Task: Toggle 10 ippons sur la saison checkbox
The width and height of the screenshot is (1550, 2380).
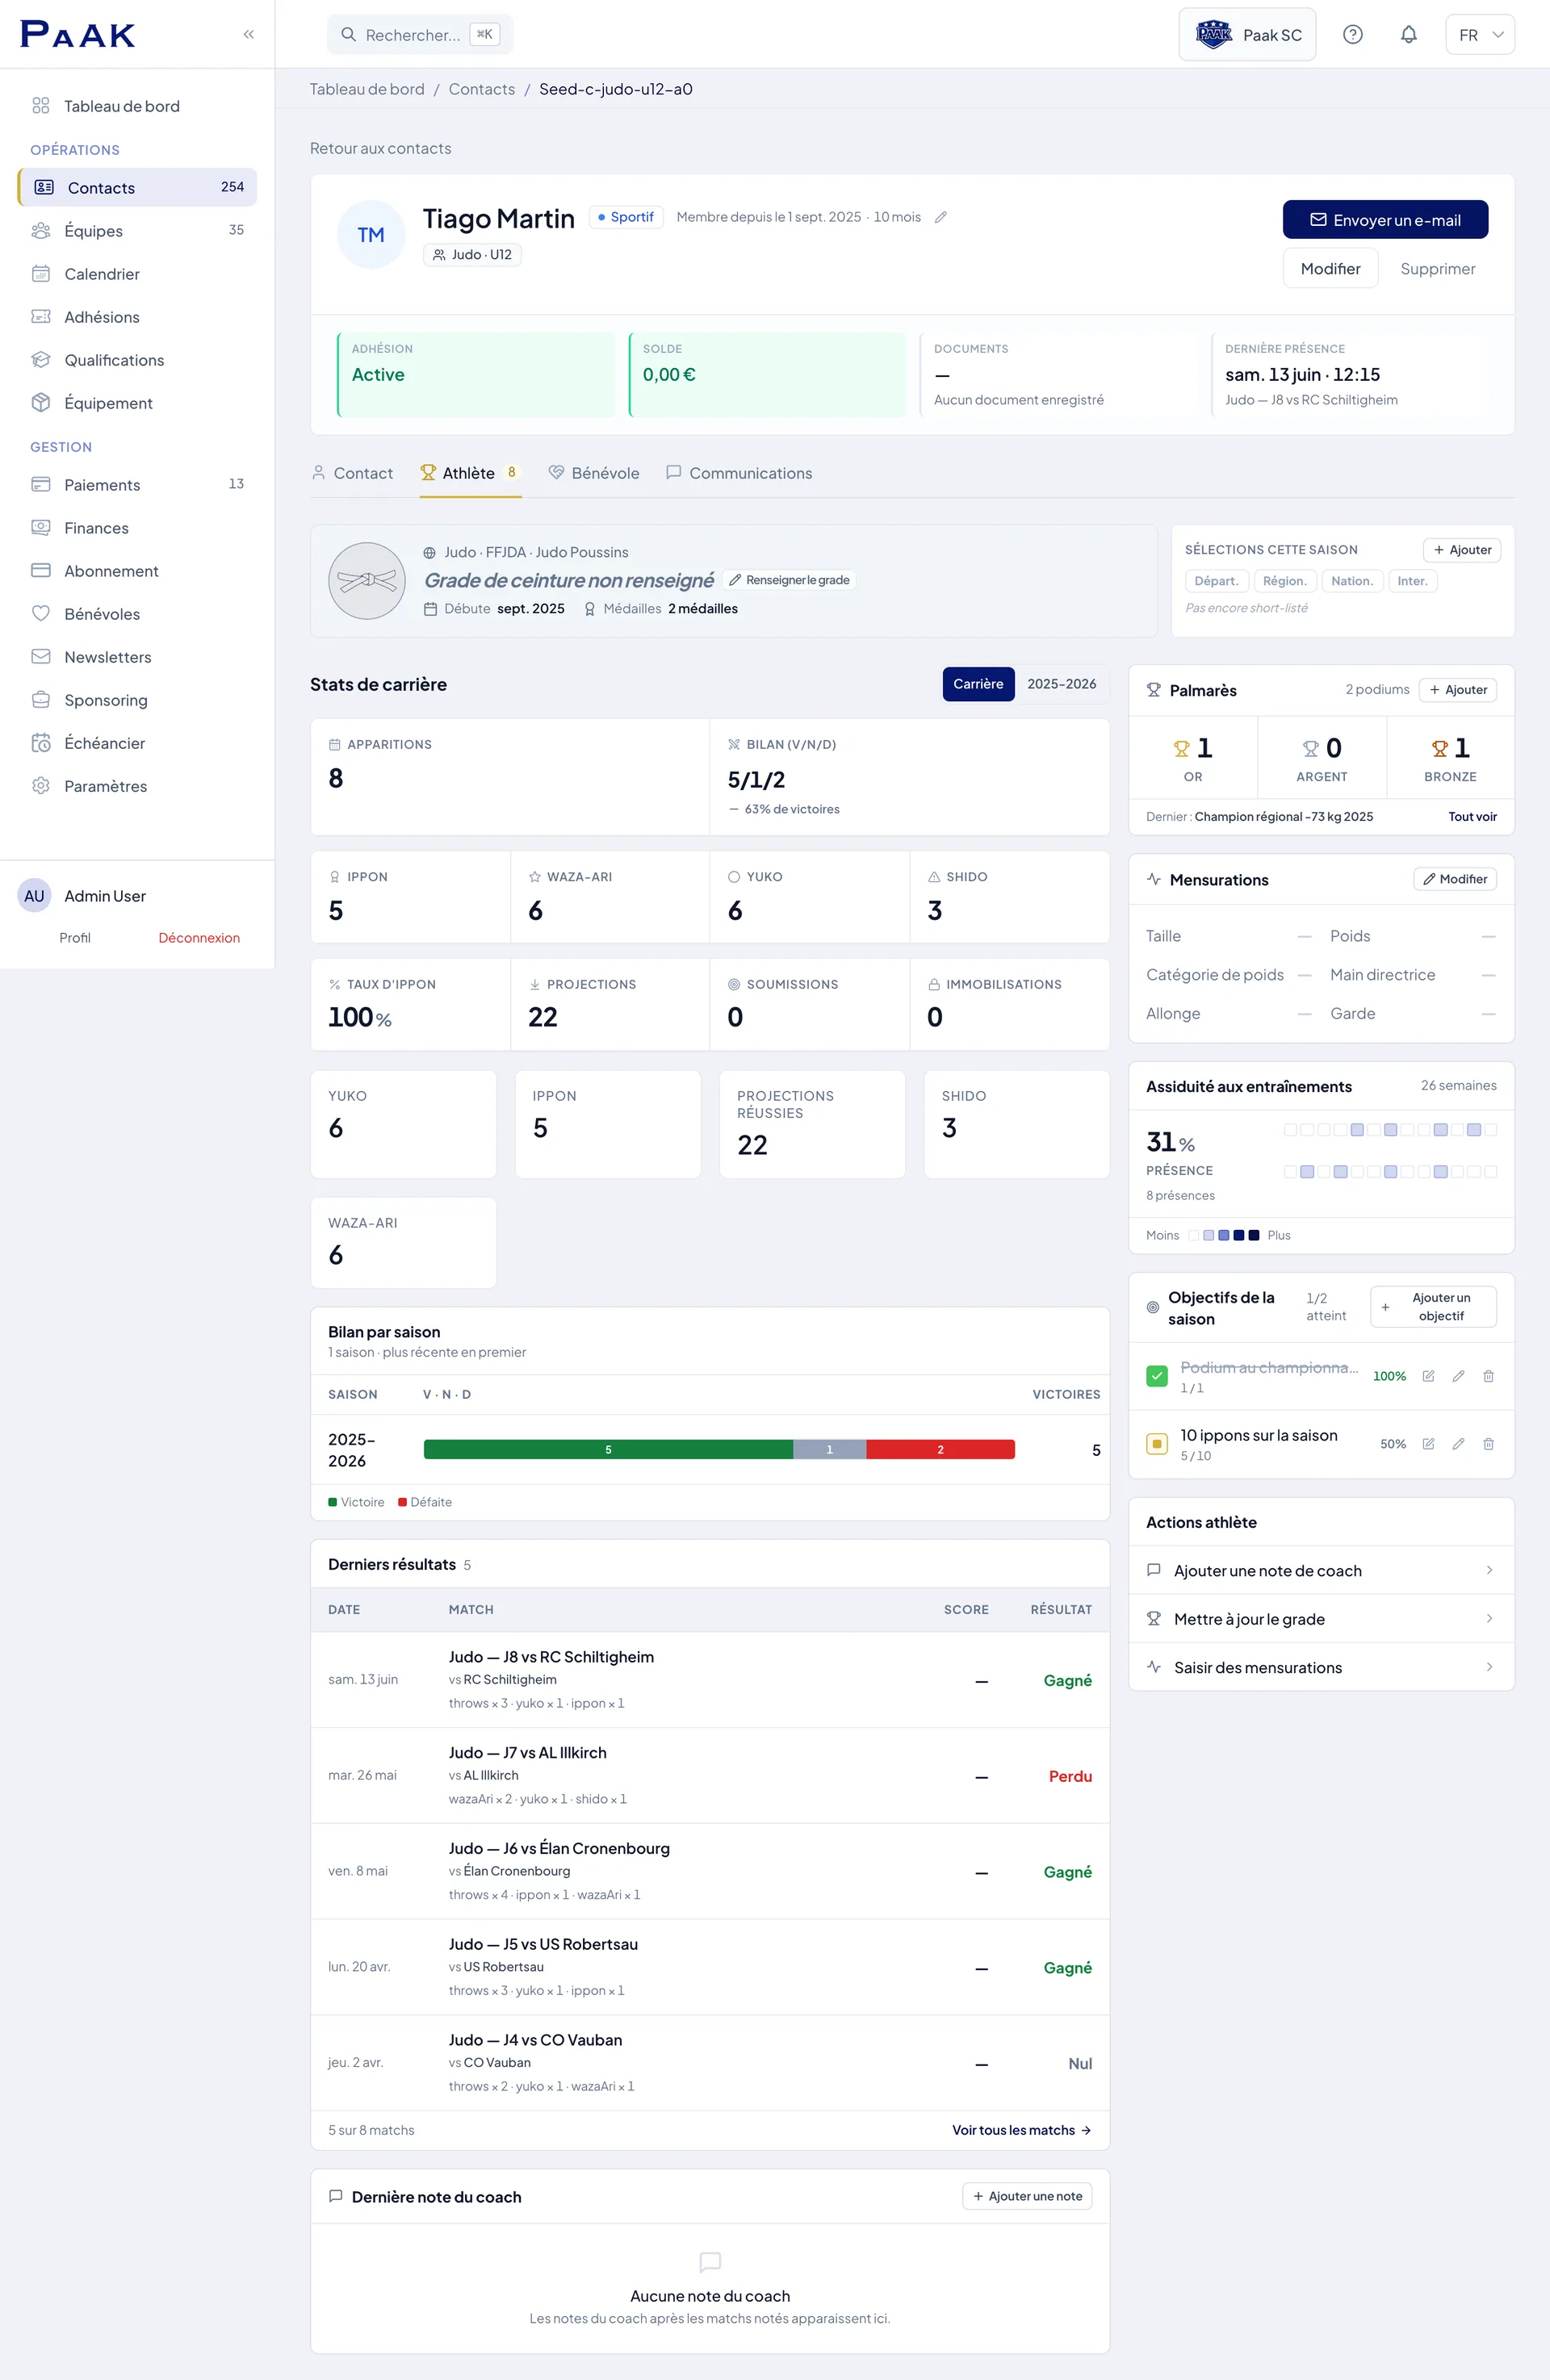Action: click(x=1157, y=1444)
